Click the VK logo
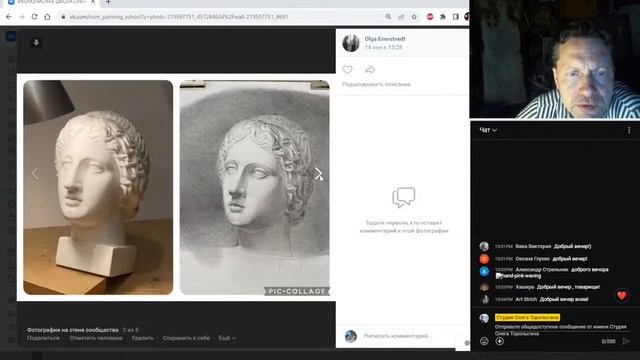640x360 pixels. click(11, 36)
